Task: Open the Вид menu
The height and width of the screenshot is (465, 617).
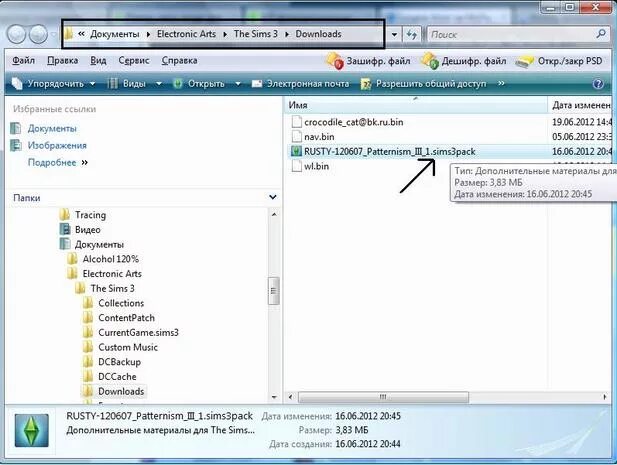Action: pos(98,61)
